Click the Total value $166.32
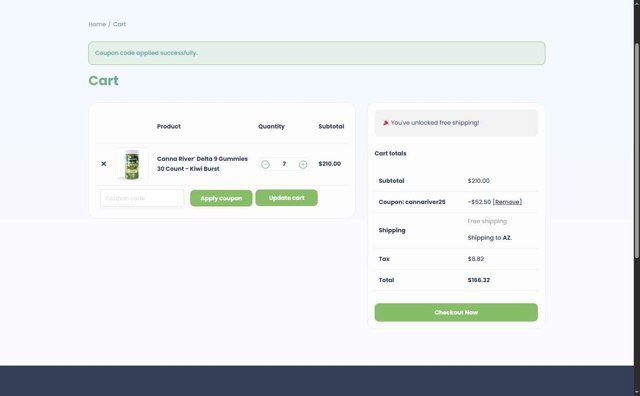The height and width of the screenshot is (396, 640). [x=479, y=280]
